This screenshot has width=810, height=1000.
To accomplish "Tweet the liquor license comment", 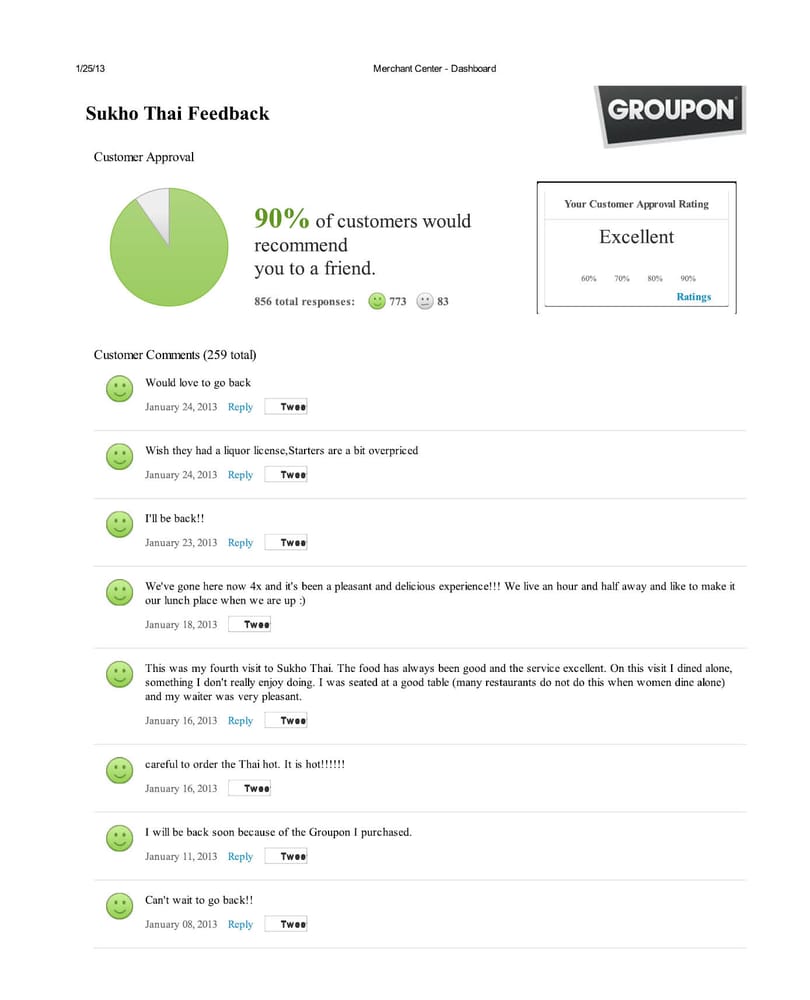I will coord(286,475).
